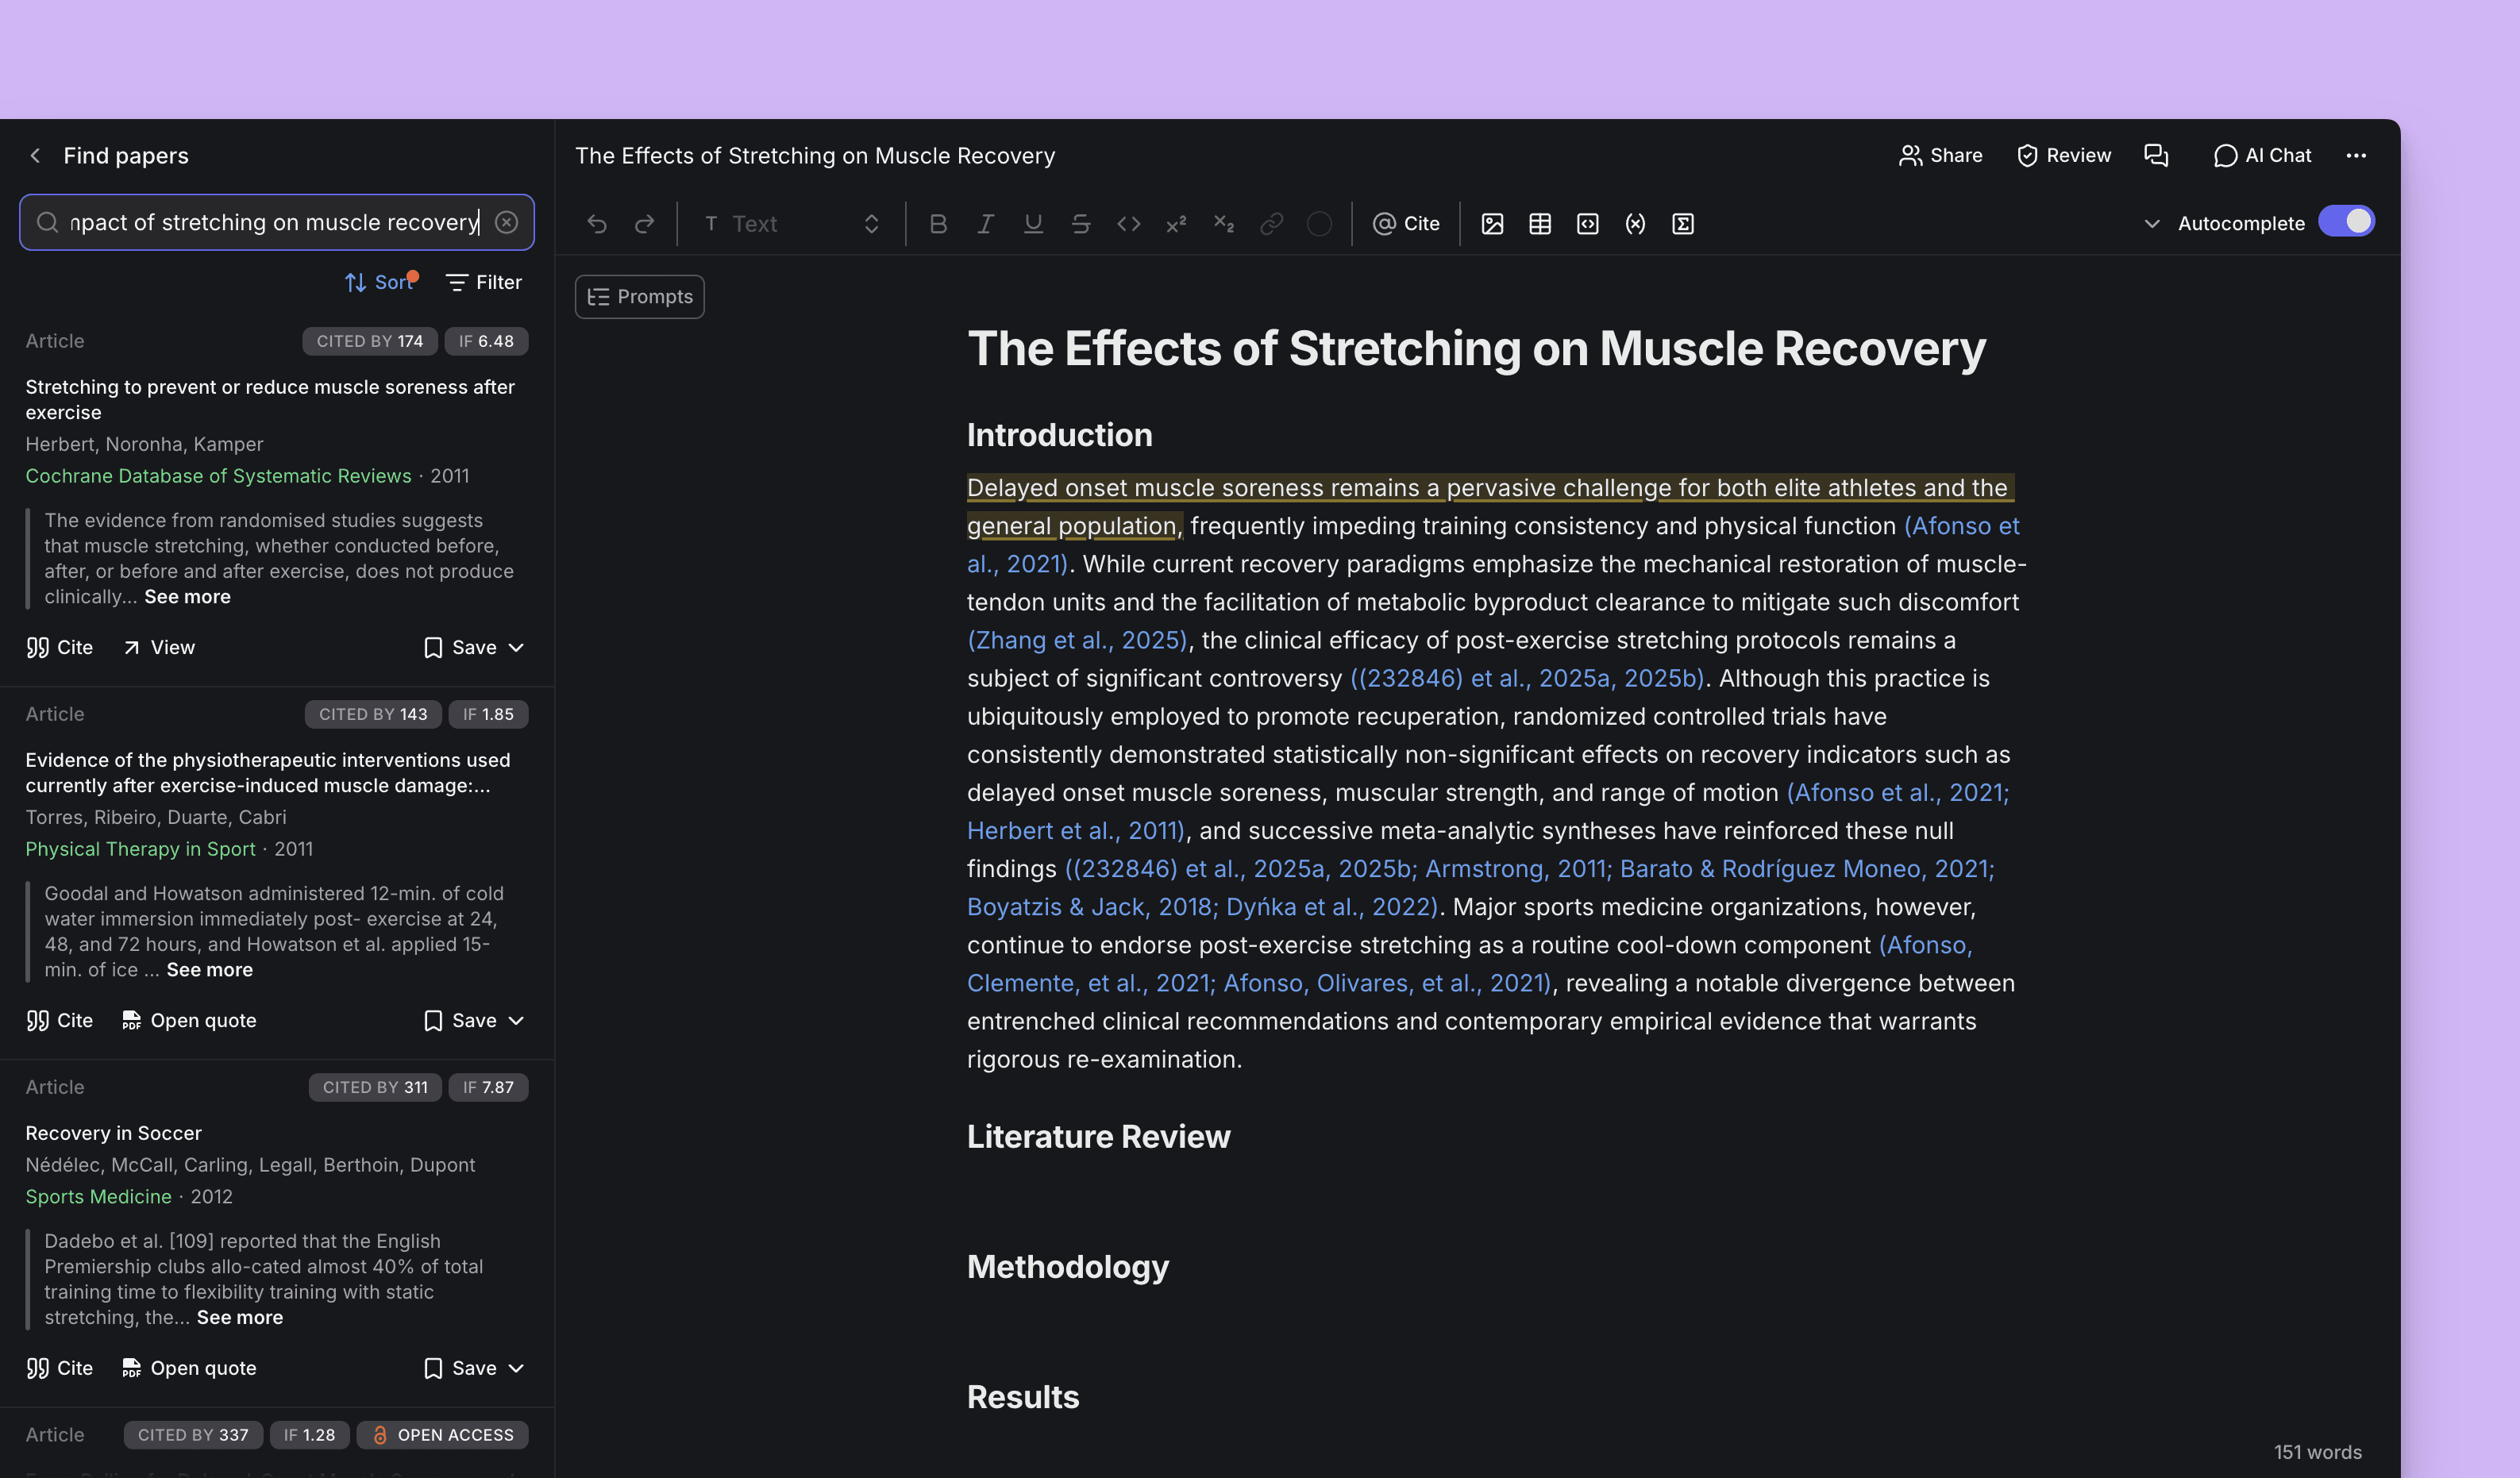Open the Prompts panel
Image resolution: width=2520 pixels, height=1478 pixels.
pos(640,297)
